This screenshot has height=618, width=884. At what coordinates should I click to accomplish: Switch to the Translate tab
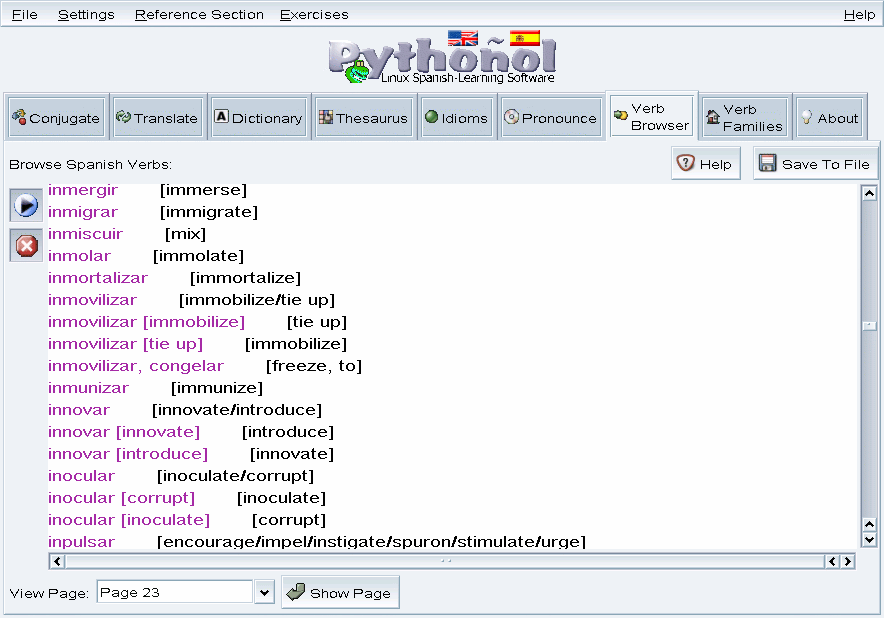point(157,118)
